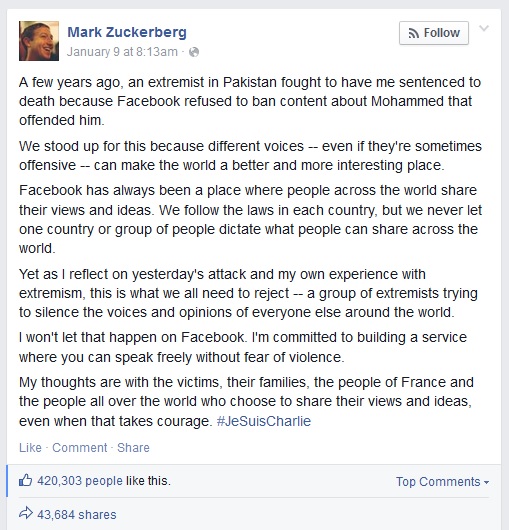Expand the post options chevron menu
The height and width of the screenshot is (530, 509).
click(x=484, y=28)
